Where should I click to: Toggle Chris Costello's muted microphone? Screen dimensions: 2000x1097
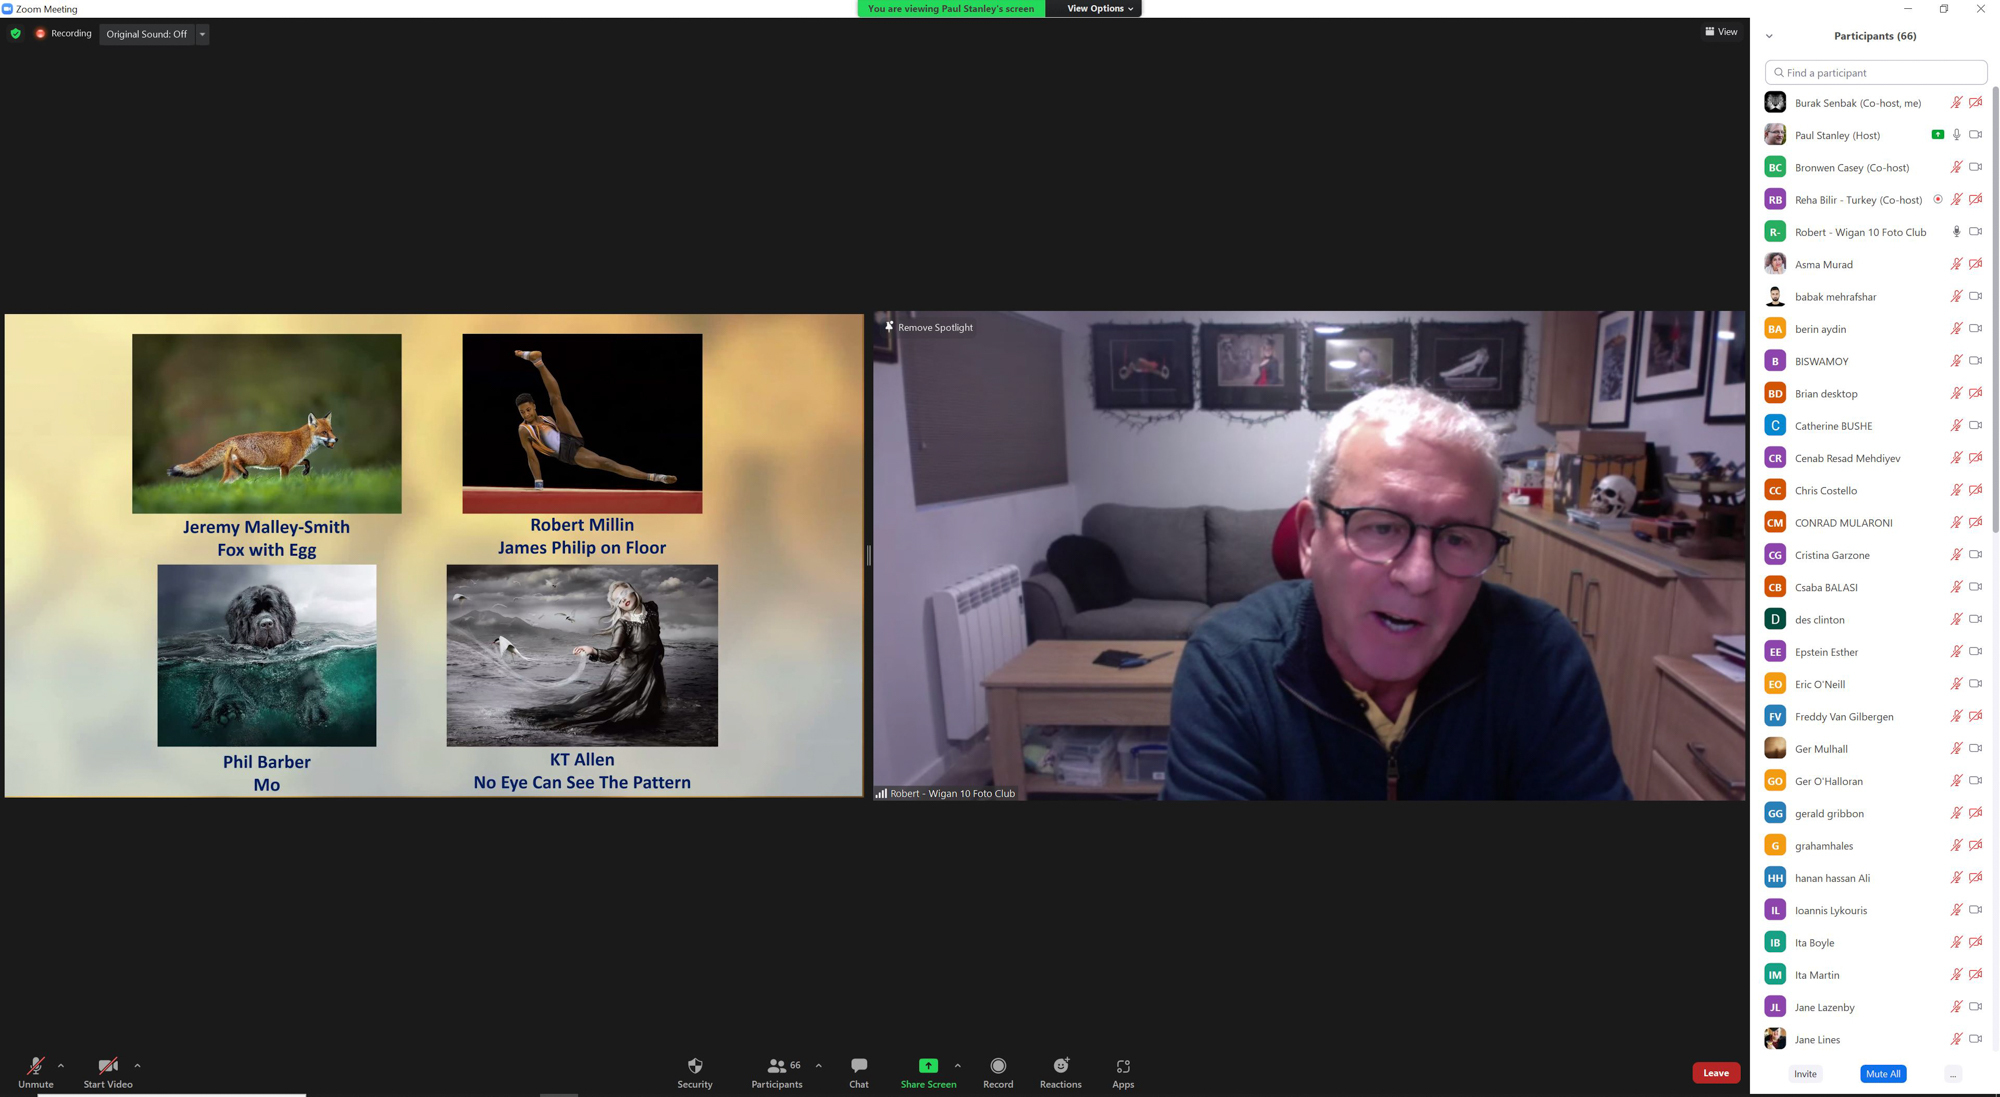(1956, 490)
